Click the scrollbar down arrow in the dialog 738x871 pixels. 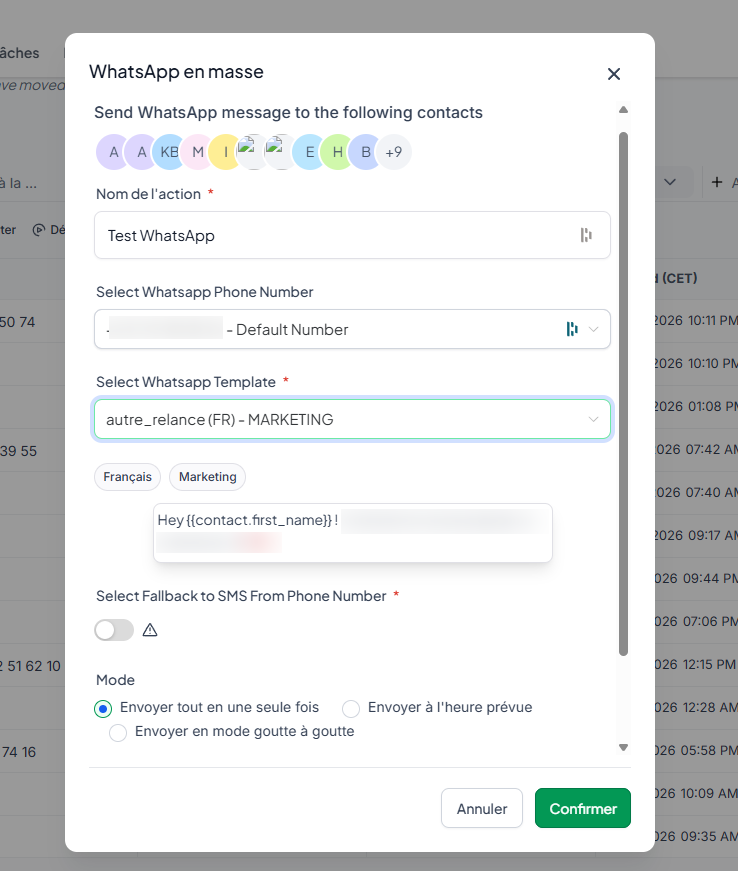(623, 748)
